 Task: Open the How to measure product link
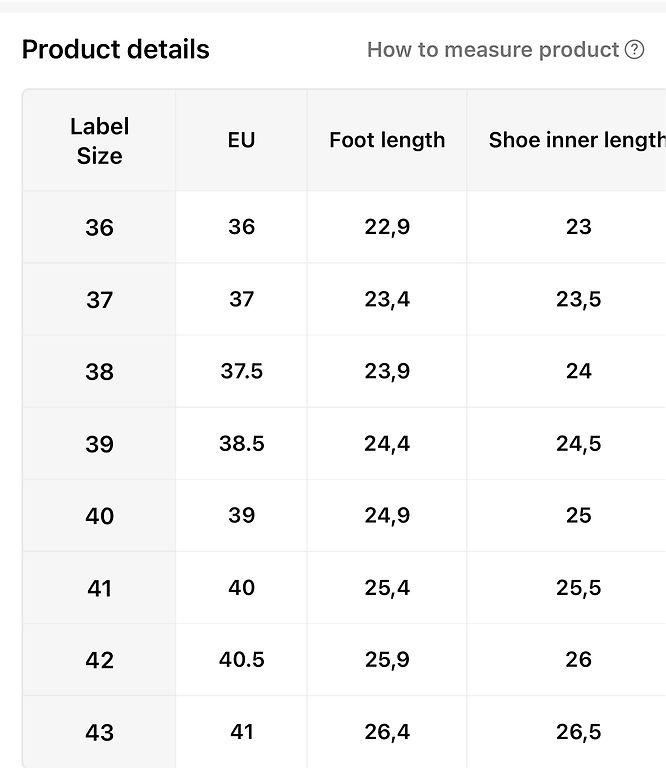493,50
